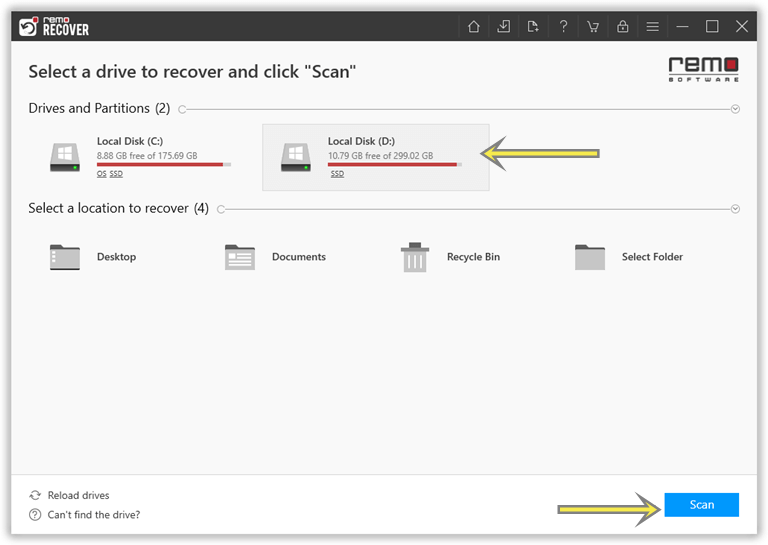
Task: Choose the Desktop location
Action: [x=93, y=257]
